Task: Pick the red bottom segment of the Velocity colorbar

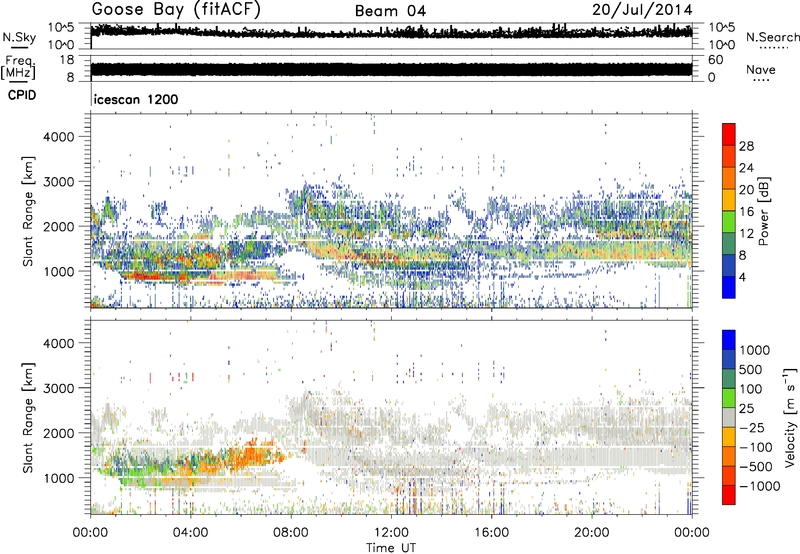Action: (729, 495)
